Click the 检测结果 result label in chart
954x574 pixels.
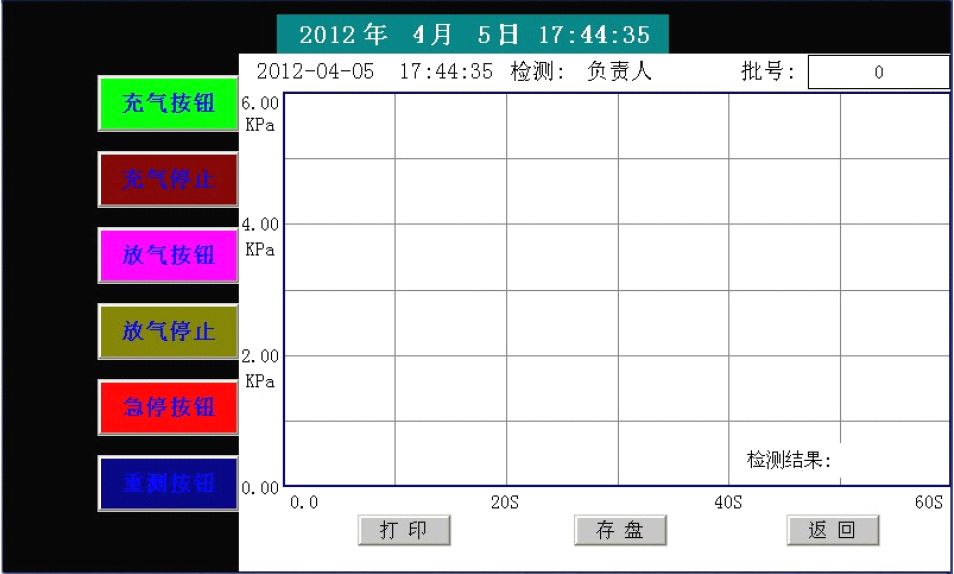[789, 461]
